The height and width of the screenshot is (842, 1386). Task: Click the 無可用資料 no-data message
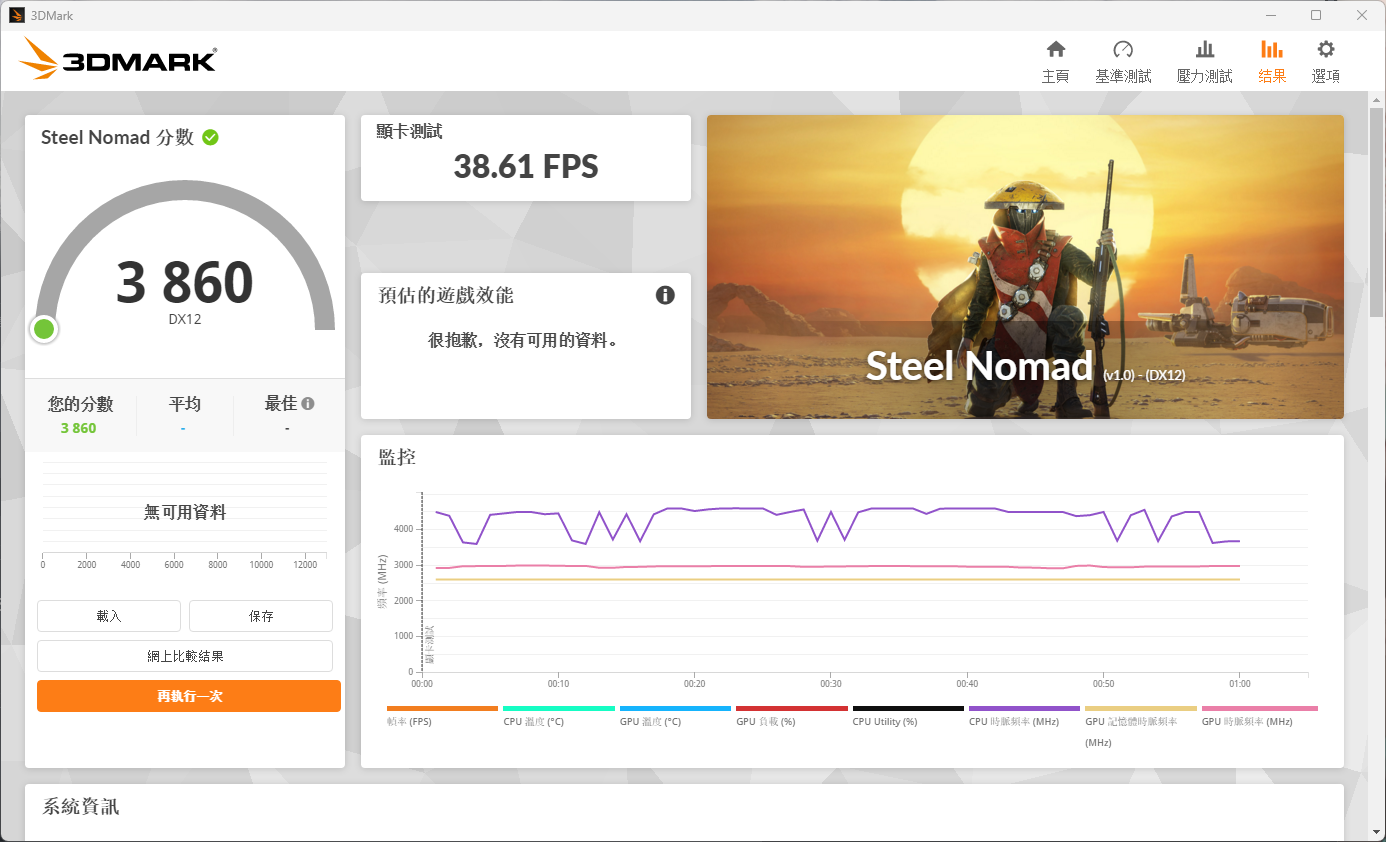click(185, 512)
